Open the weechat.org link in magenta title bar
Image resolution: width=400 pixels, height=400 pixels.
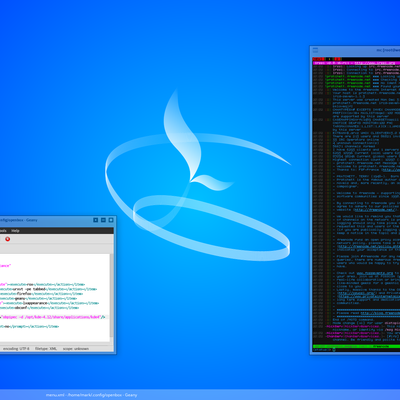(x=375, y=63)
